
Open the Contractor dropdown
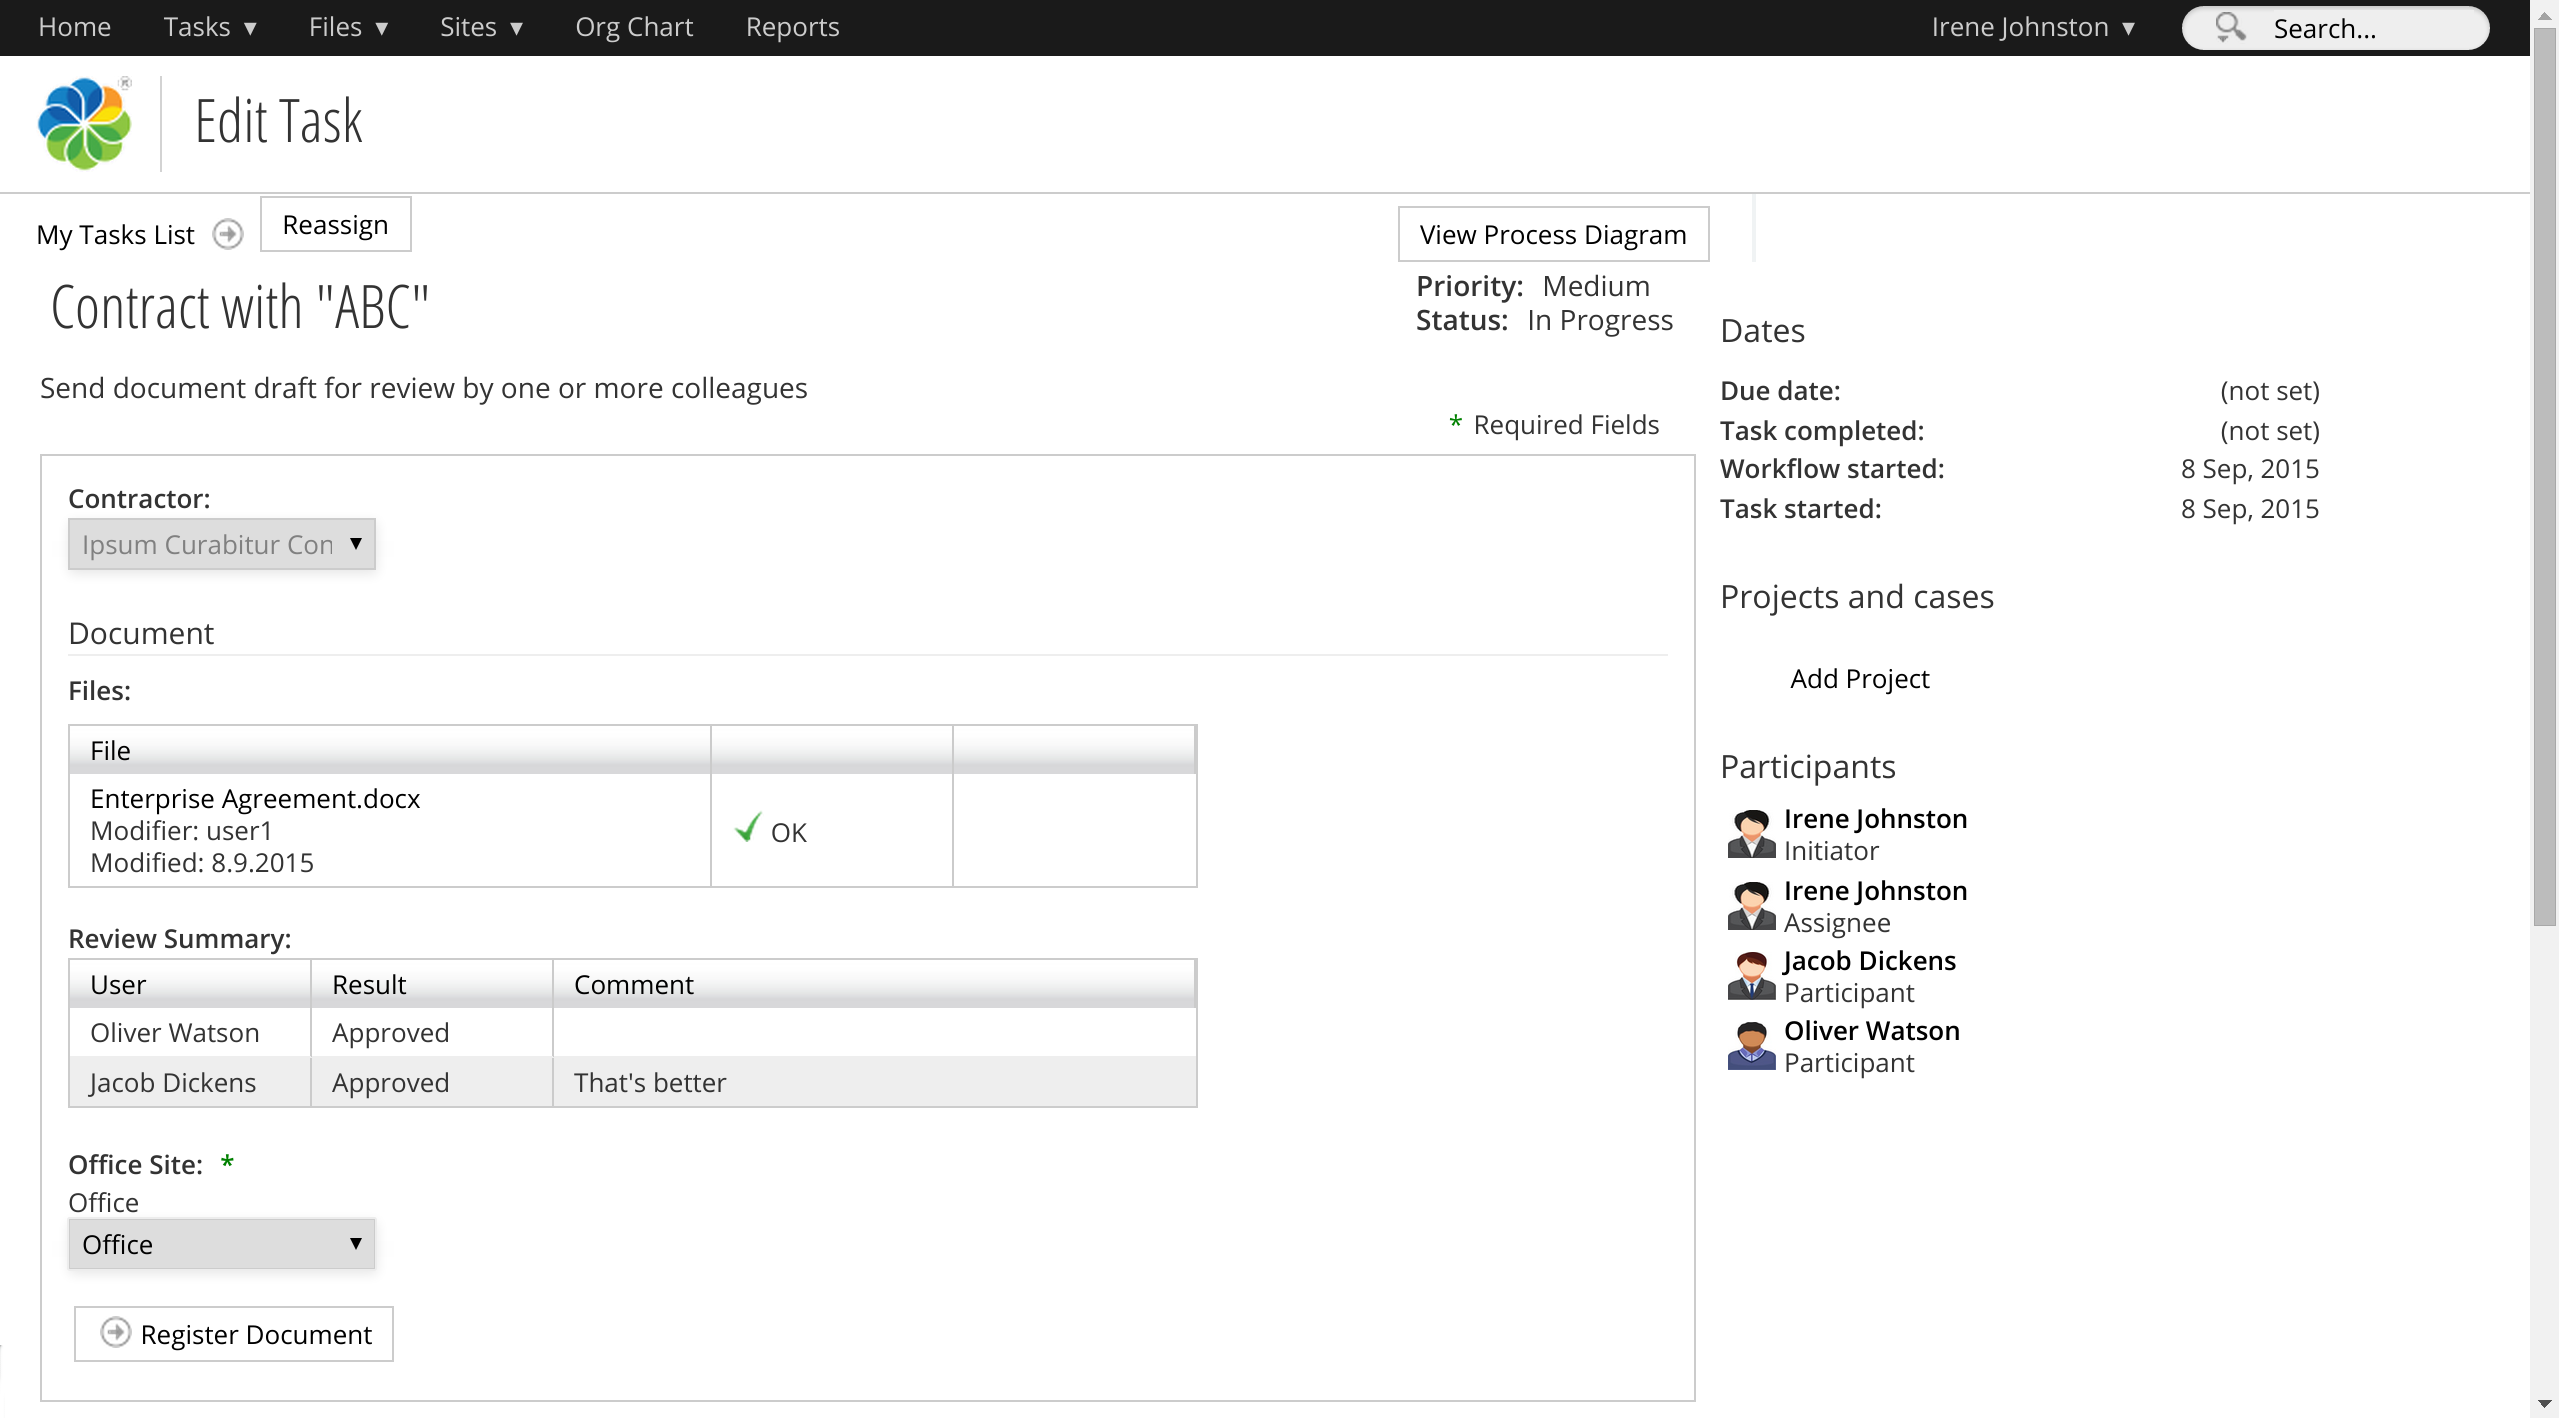point(221,544)
